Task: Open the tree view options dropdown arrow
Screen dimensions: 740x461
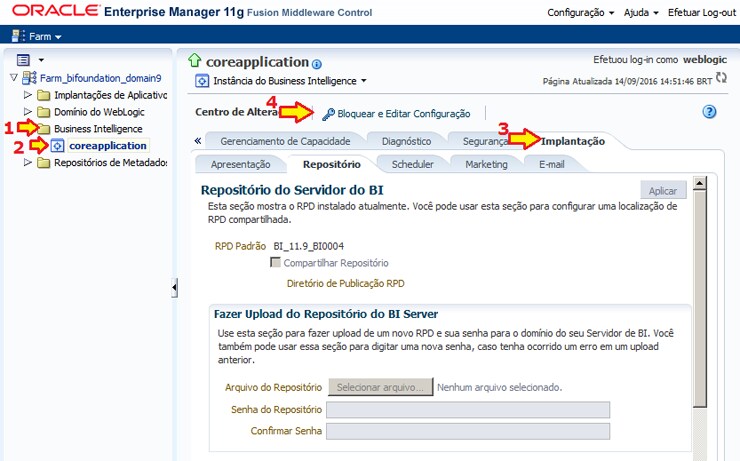Action: 41,60
